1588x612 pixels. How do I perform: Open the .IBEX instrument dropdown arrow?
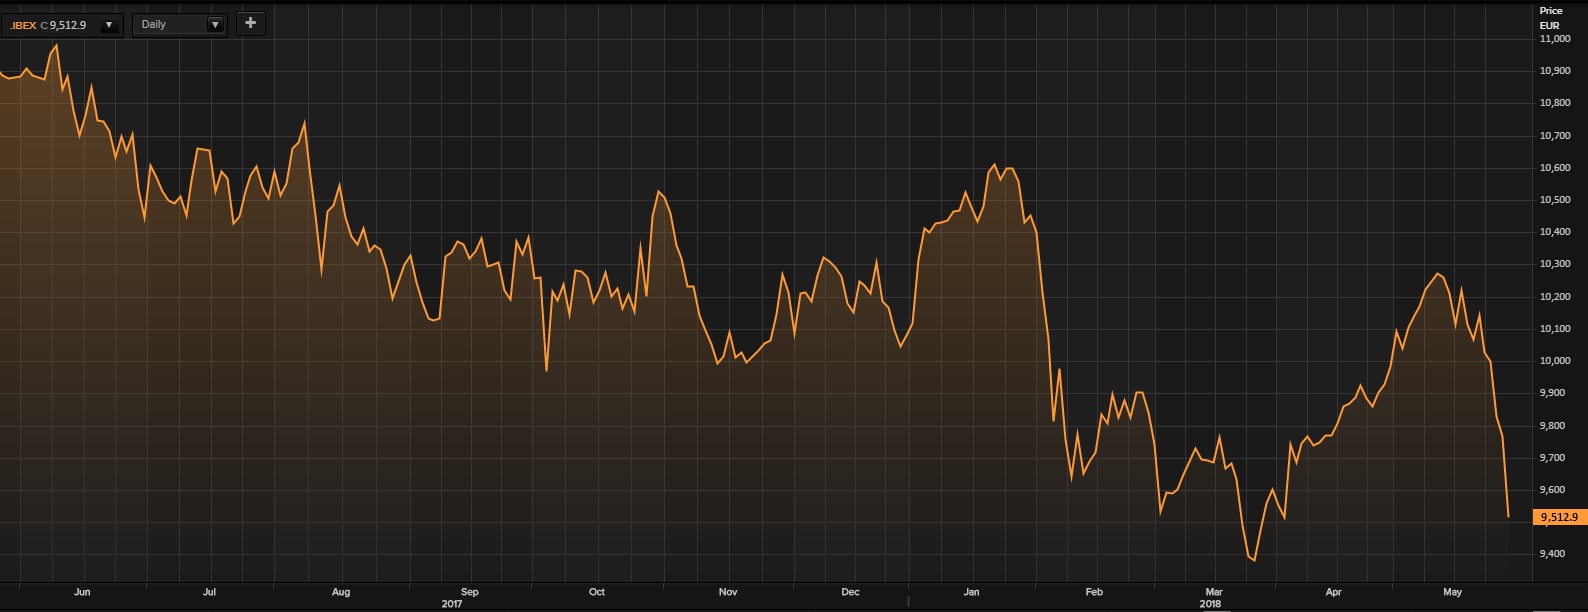[109, 25]
